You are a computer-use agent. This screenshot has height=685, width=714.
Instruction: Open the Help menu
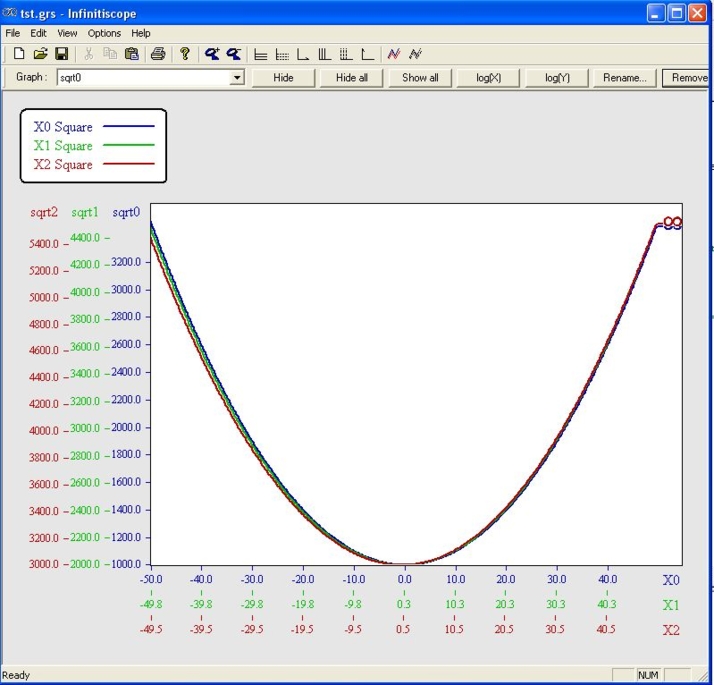tap(141, 33)
